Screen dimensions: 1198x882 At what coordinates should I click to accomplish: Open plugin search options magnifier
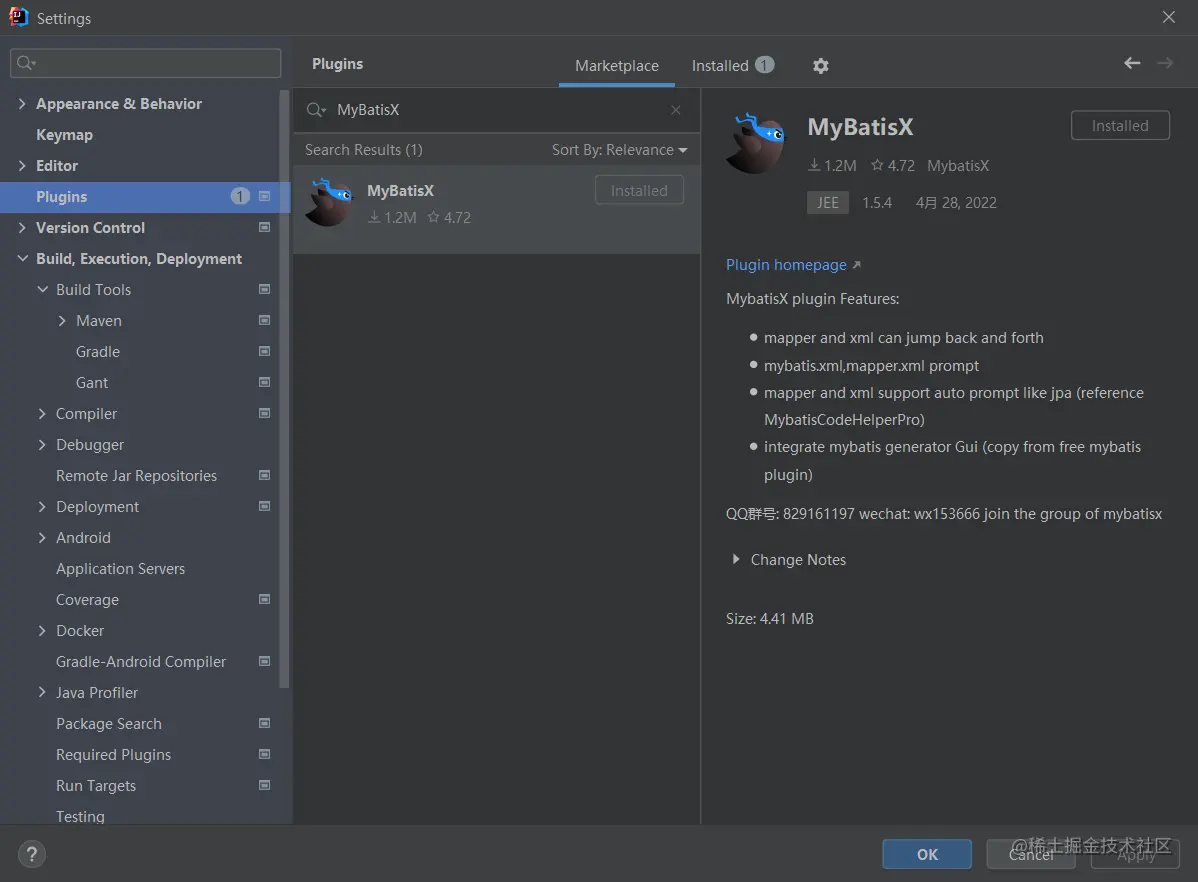point(316,110)
